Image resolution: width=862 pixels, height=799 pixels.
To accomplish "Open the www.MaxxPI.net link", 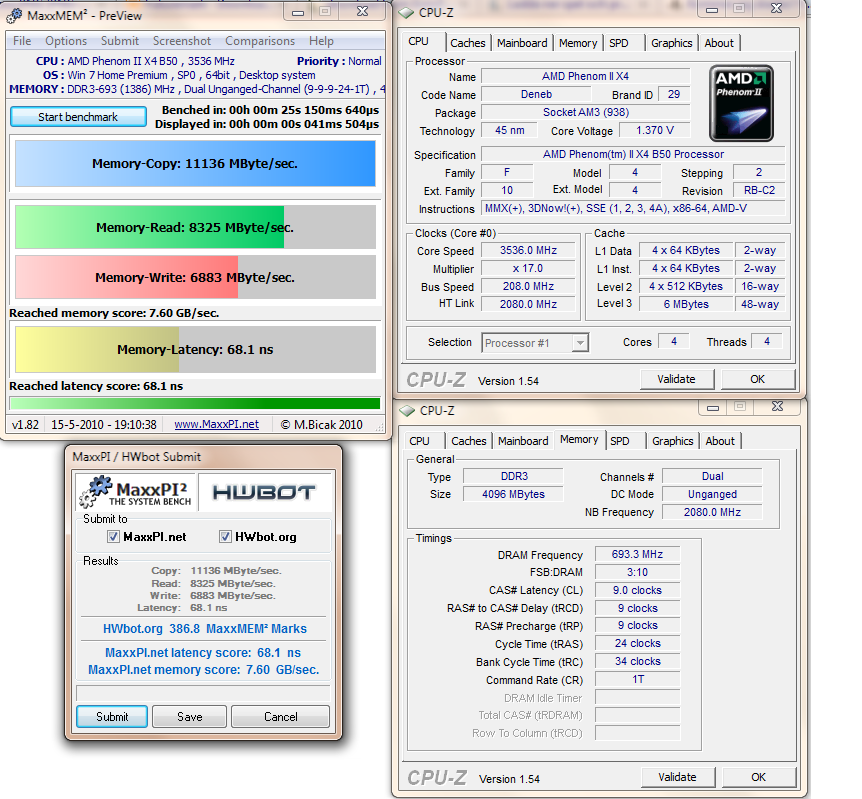I will (217, 425).
